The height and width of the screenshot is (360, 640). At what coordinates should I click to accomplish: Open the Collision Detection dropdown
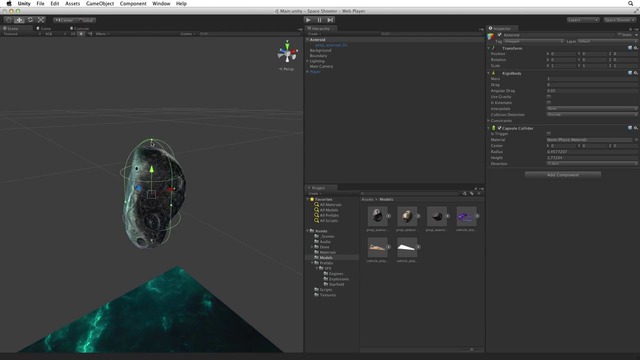point(592,115)
